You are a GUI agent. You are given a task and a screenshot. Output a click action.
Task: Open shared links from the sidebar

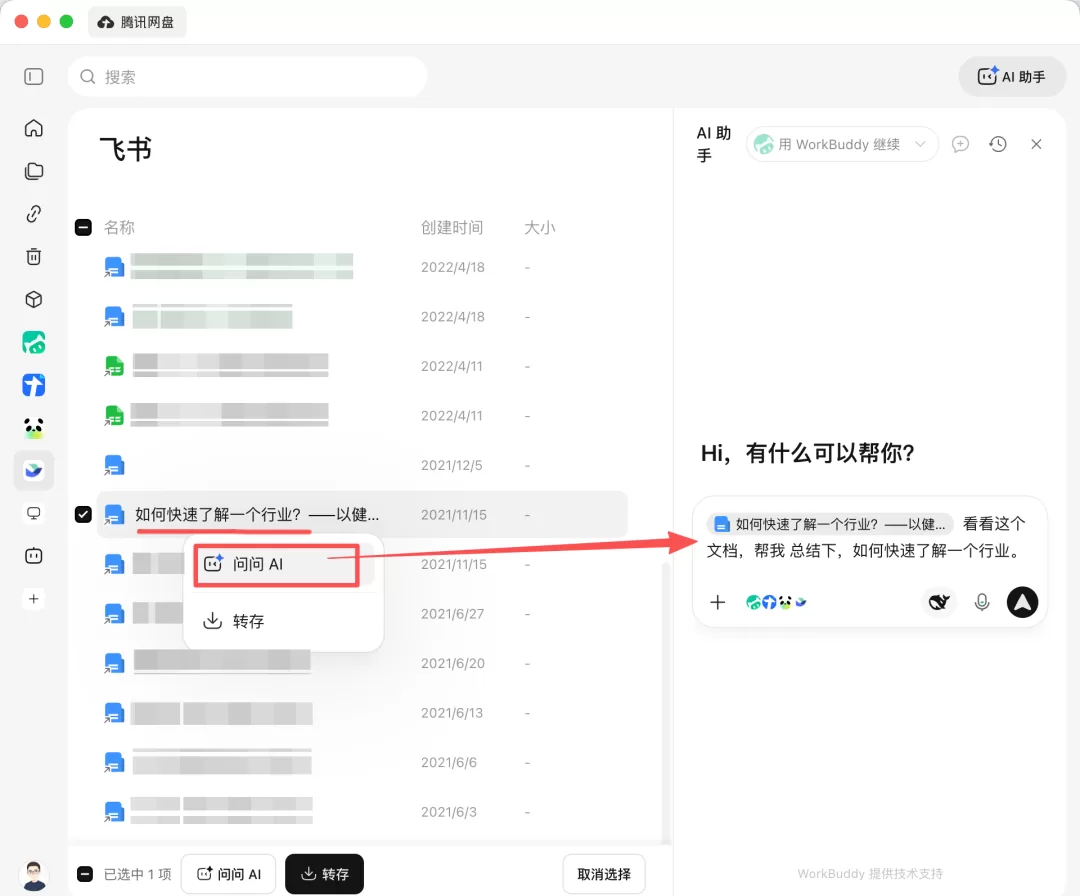33,213
